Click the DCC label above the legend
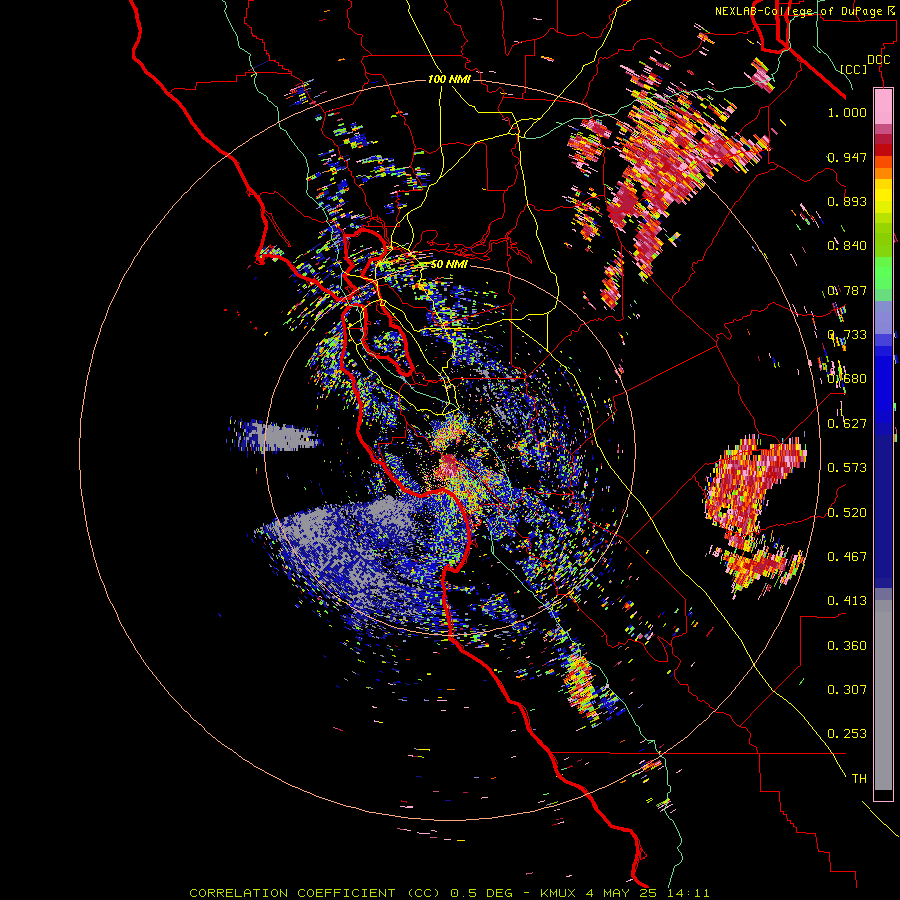Image resolution: width=900 pixels, height=900 pixels. click(879, 60)
